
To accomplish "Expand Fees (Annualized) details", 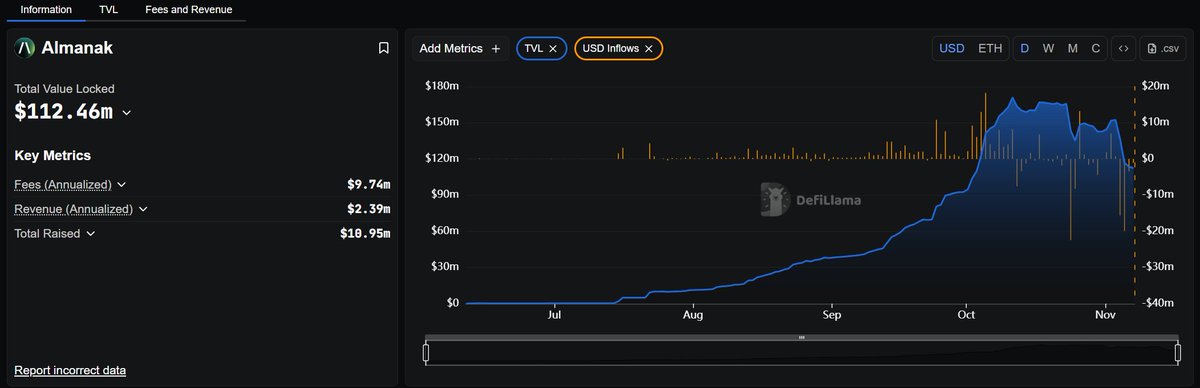I will (122, 185).
